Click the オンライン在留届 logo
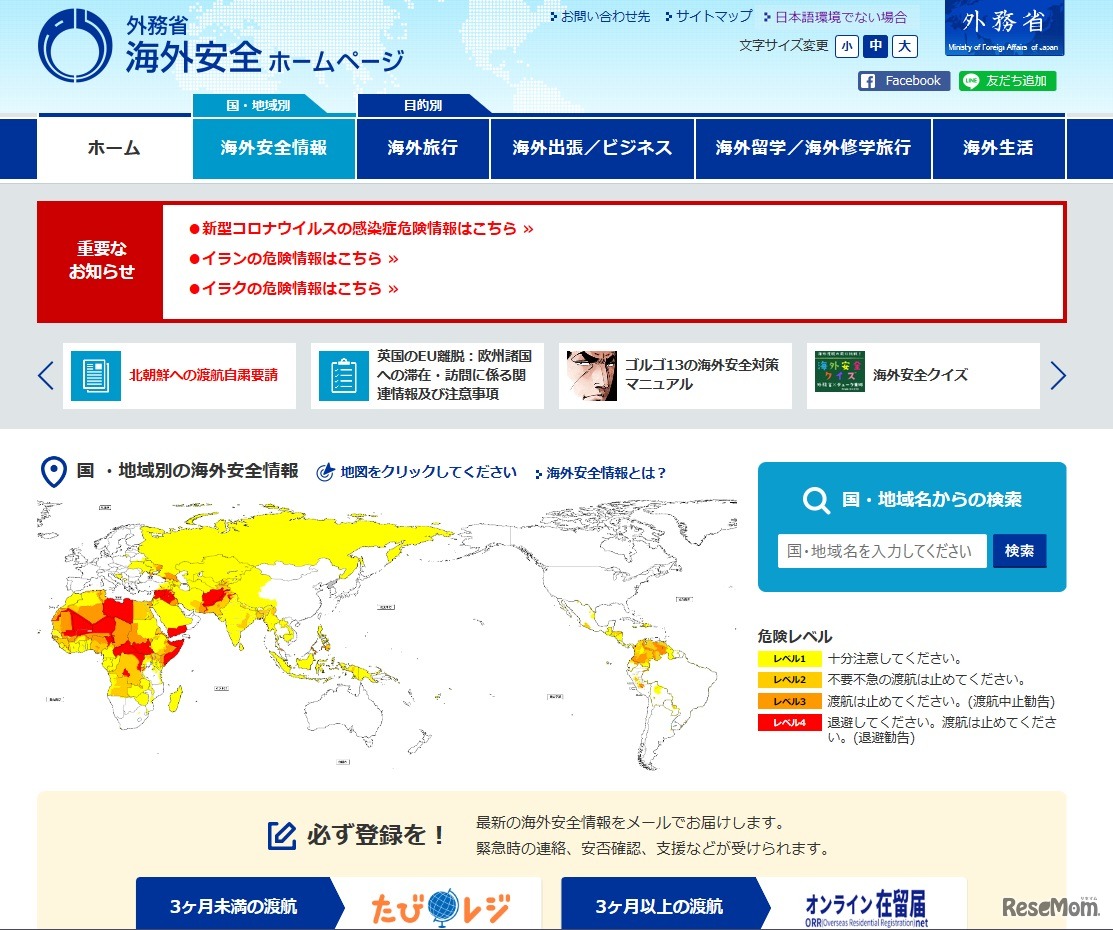The height and width of the screenshot is (930, 1113). pos(868,905)
